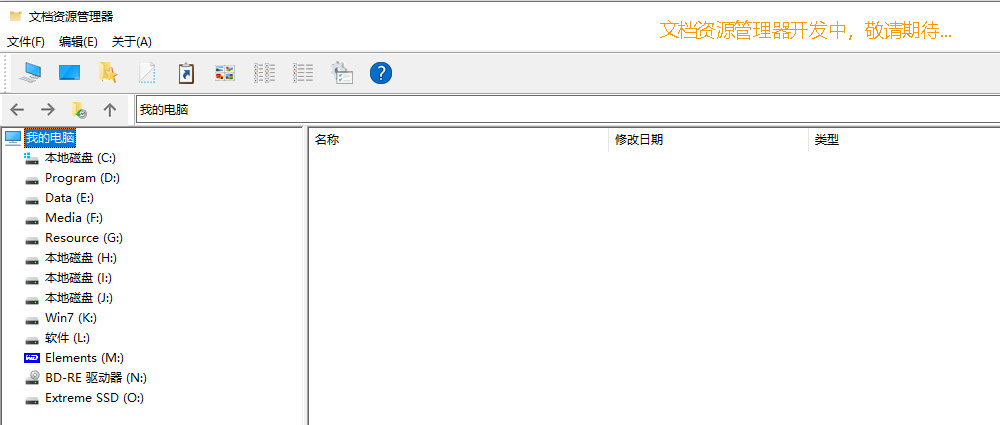The height and width of the screenshot is (425, 1000).
Task: Go up one level with up arrow
Action: (x=110, y=110)
